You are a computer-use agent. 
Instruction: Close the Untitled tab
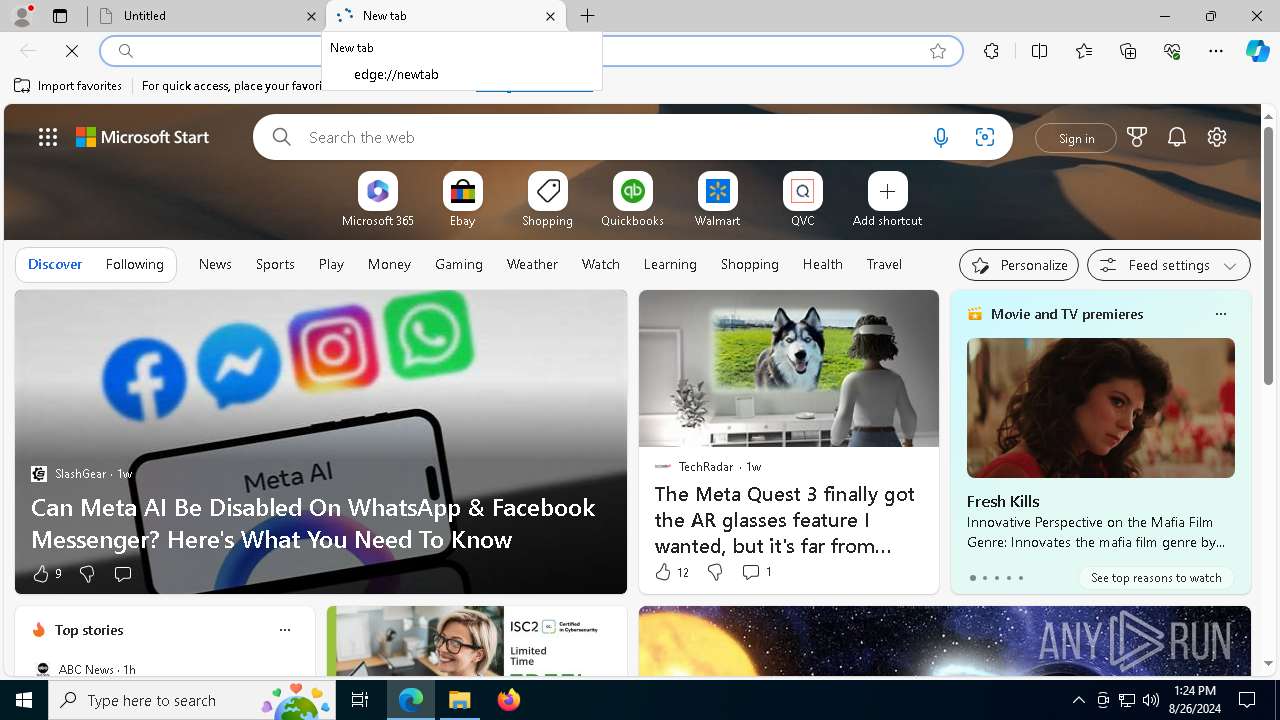pos(312,16)
